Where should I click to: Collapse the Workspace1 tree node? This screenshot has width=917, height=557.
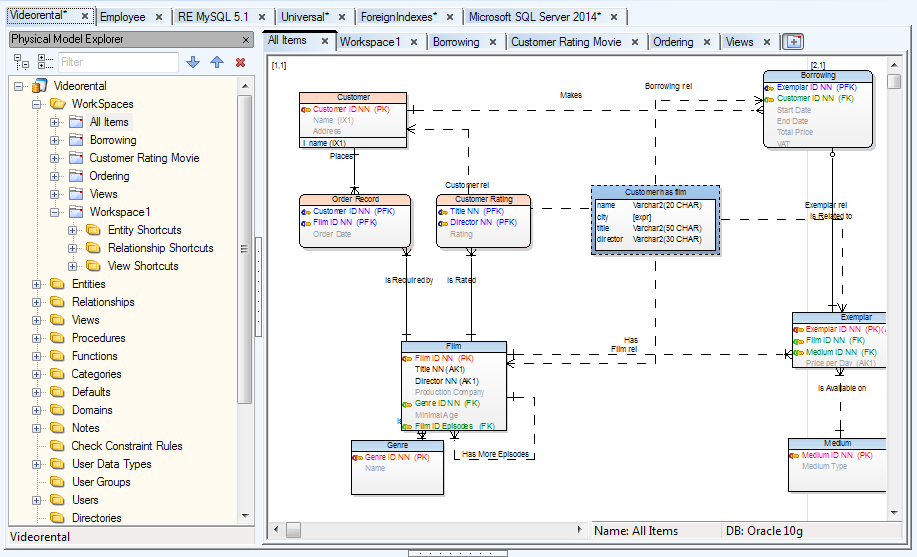coord(55,212)
